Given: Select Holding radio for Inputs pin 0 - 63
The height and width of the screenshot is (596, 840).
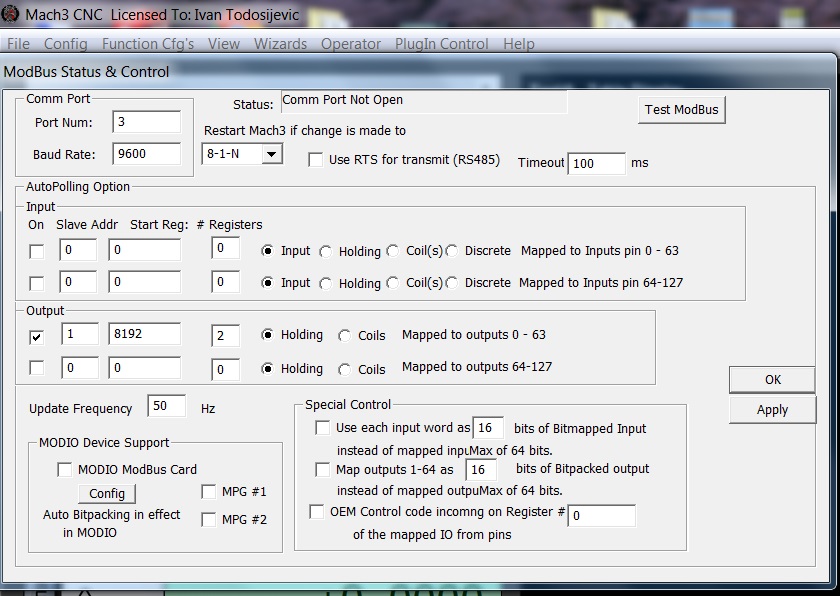Looking at the screenshot, I should tap(325, 252).
